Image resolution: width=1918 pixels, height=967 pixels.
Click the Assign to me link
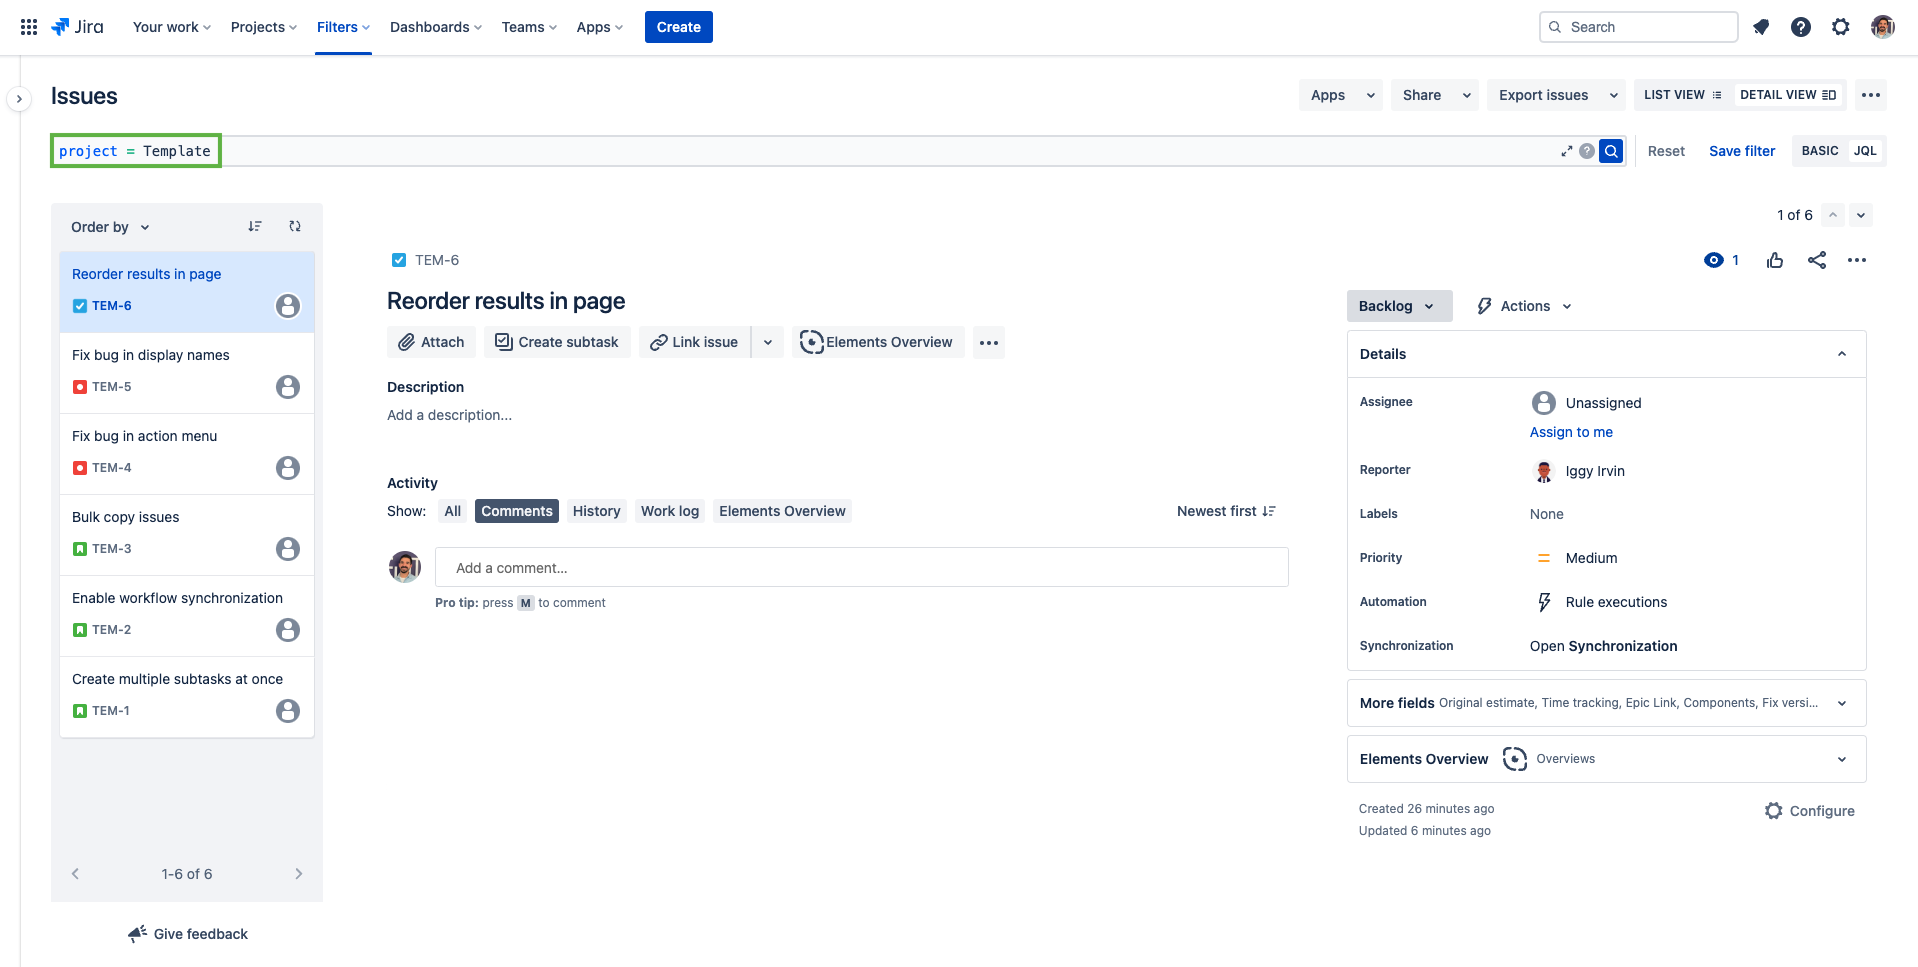(x=1570, y=432)
